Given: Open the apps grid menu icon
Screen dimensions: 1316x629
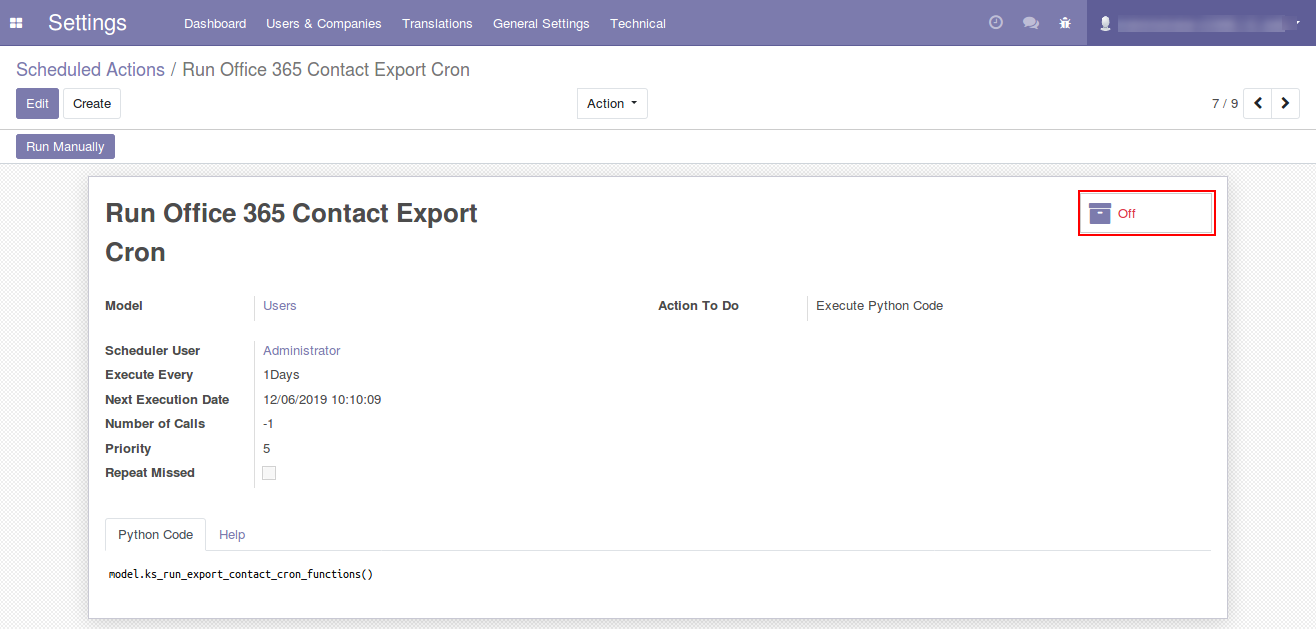Looking at the screenshot, I should click(16, 23).
